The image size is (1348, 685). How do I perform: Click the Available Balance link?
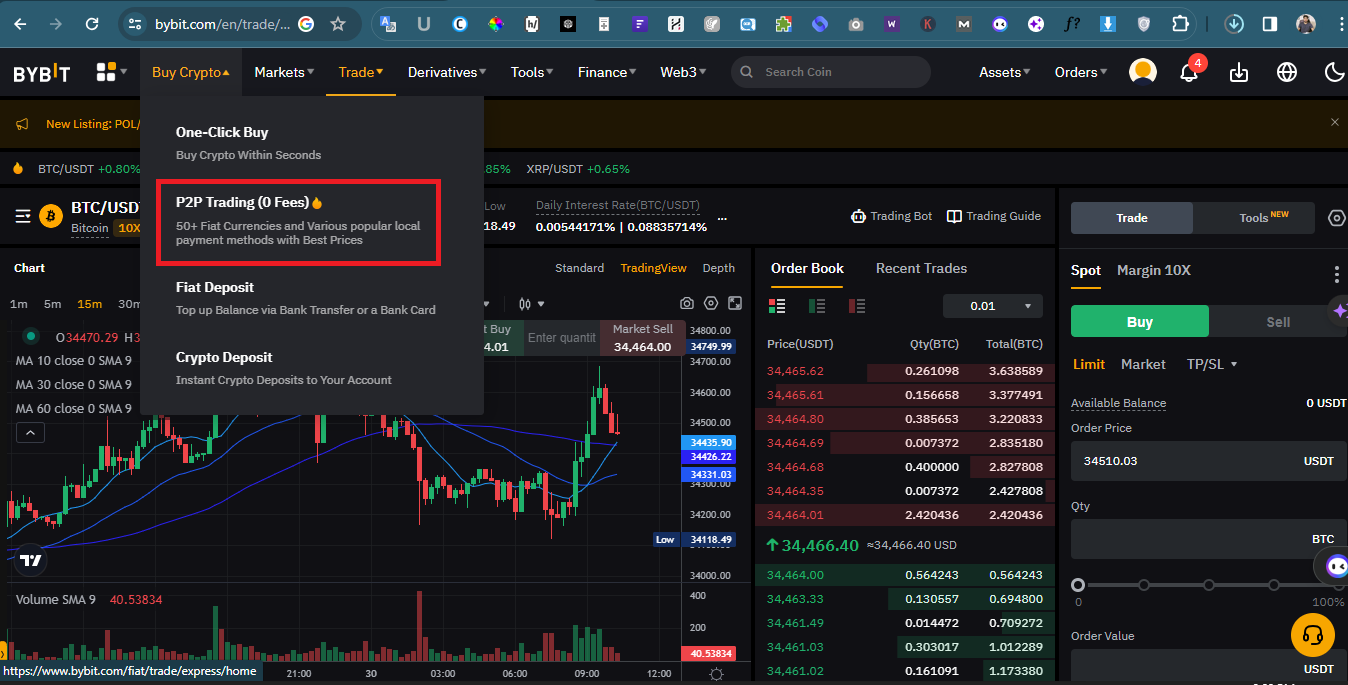coord(1118,403)
